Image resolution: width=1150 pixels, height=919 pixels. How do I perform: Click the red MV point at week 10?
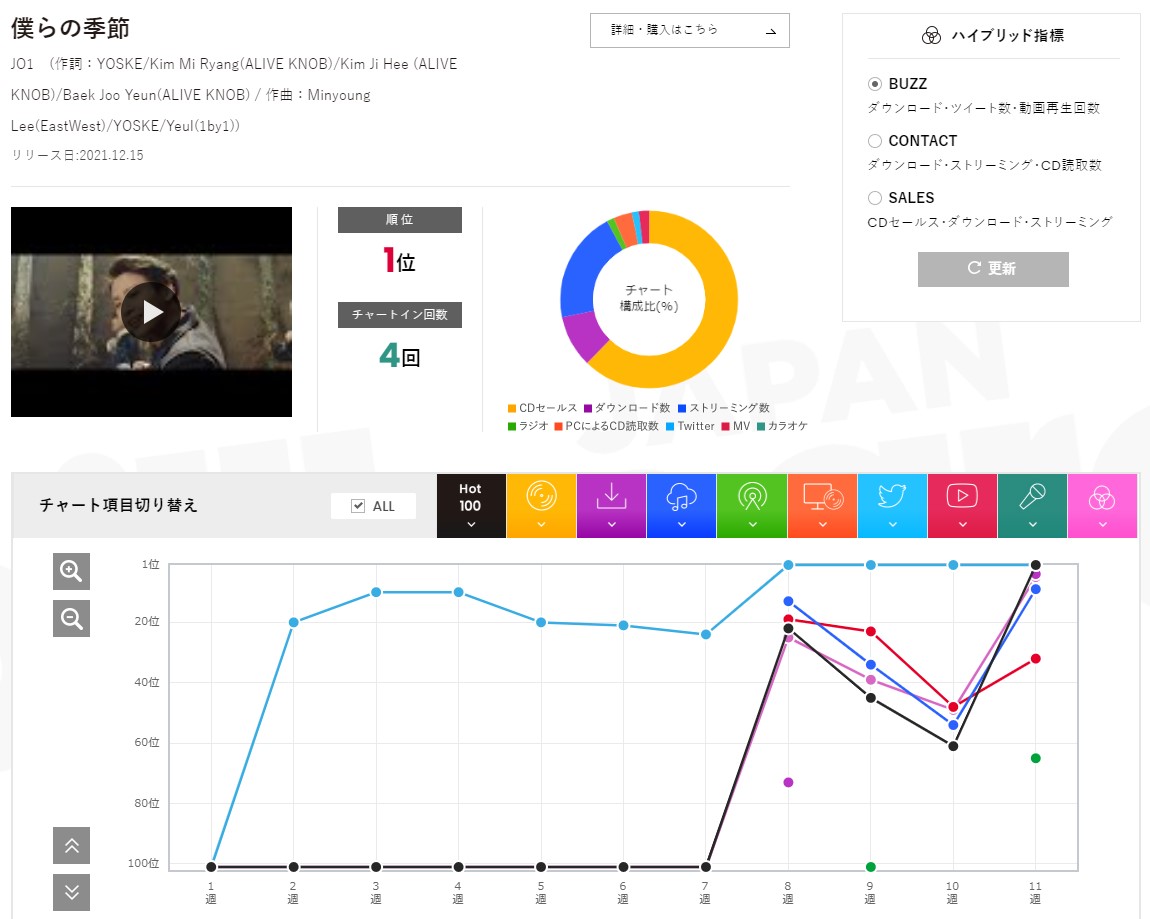tap(953, 707)
